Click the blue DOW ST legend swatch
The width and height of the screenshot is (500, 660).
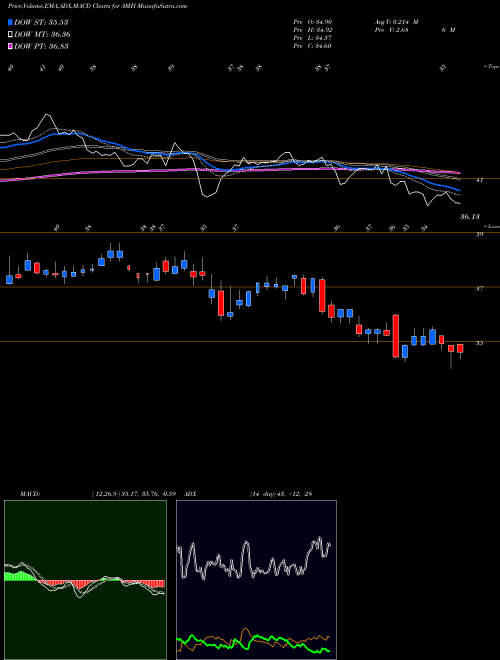pyautogui.click(x=10, y=22)
